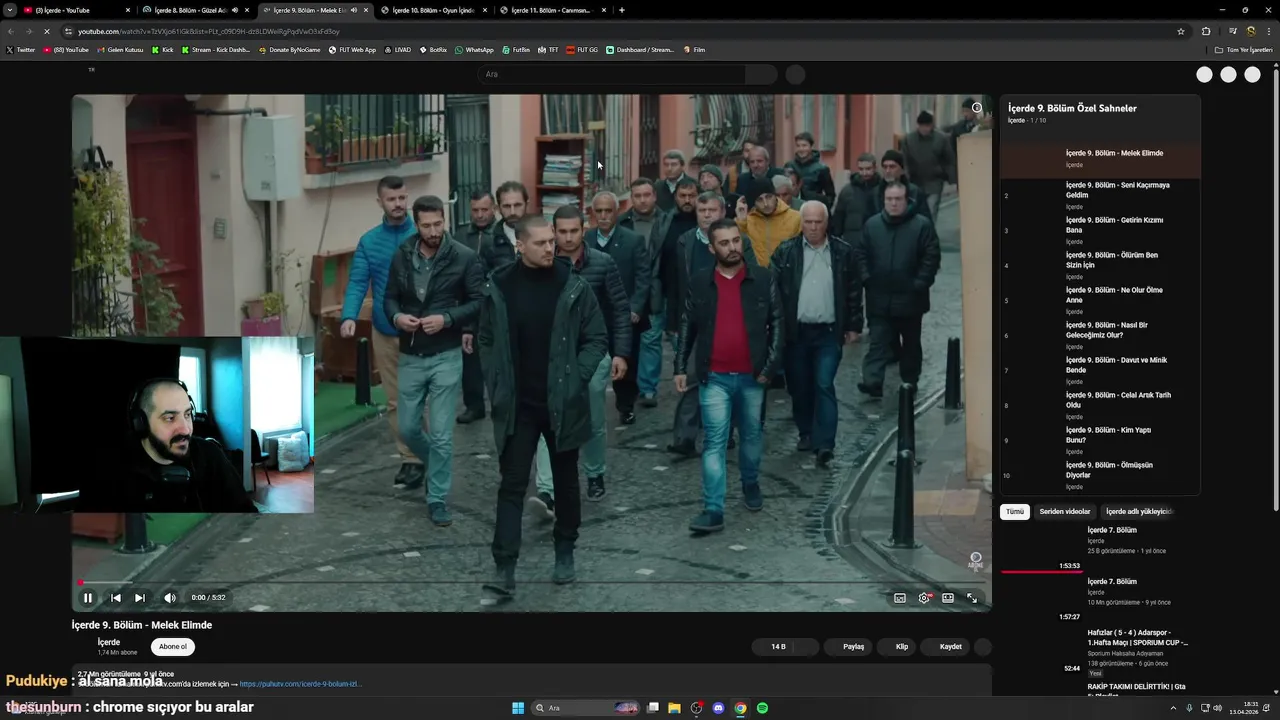The height and width of the screenshot is (720, 1280).
Task: Switch to the "İçerde 11. Bölüm" browser tab
Action: tap(552, 10)
